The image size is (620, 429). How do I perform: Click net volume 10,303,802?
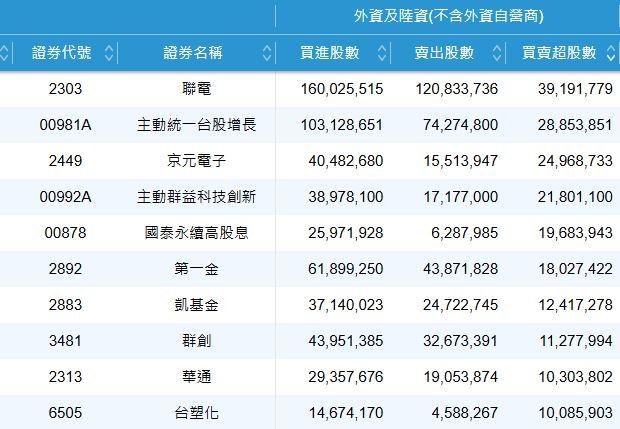(x=575, y=377)
